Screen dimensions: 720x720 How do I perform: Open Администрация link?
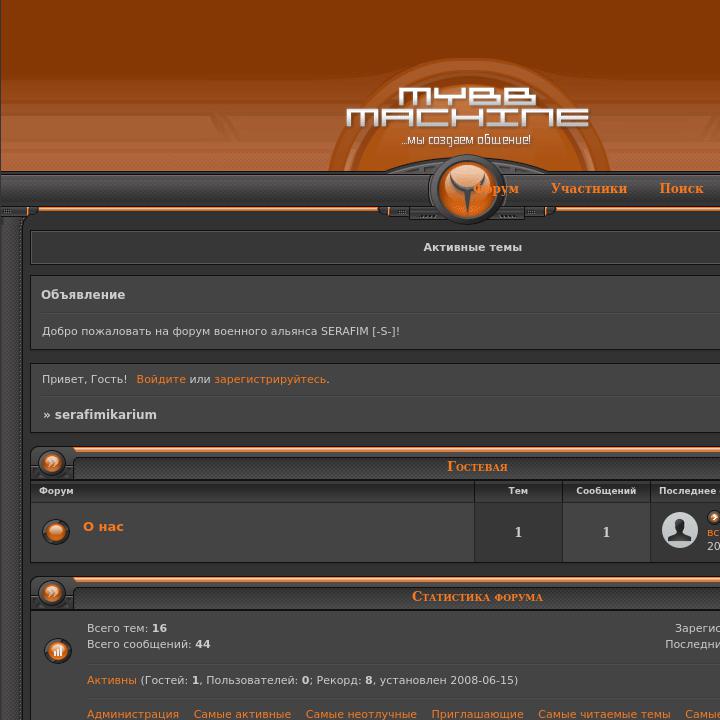coord(133,714)
